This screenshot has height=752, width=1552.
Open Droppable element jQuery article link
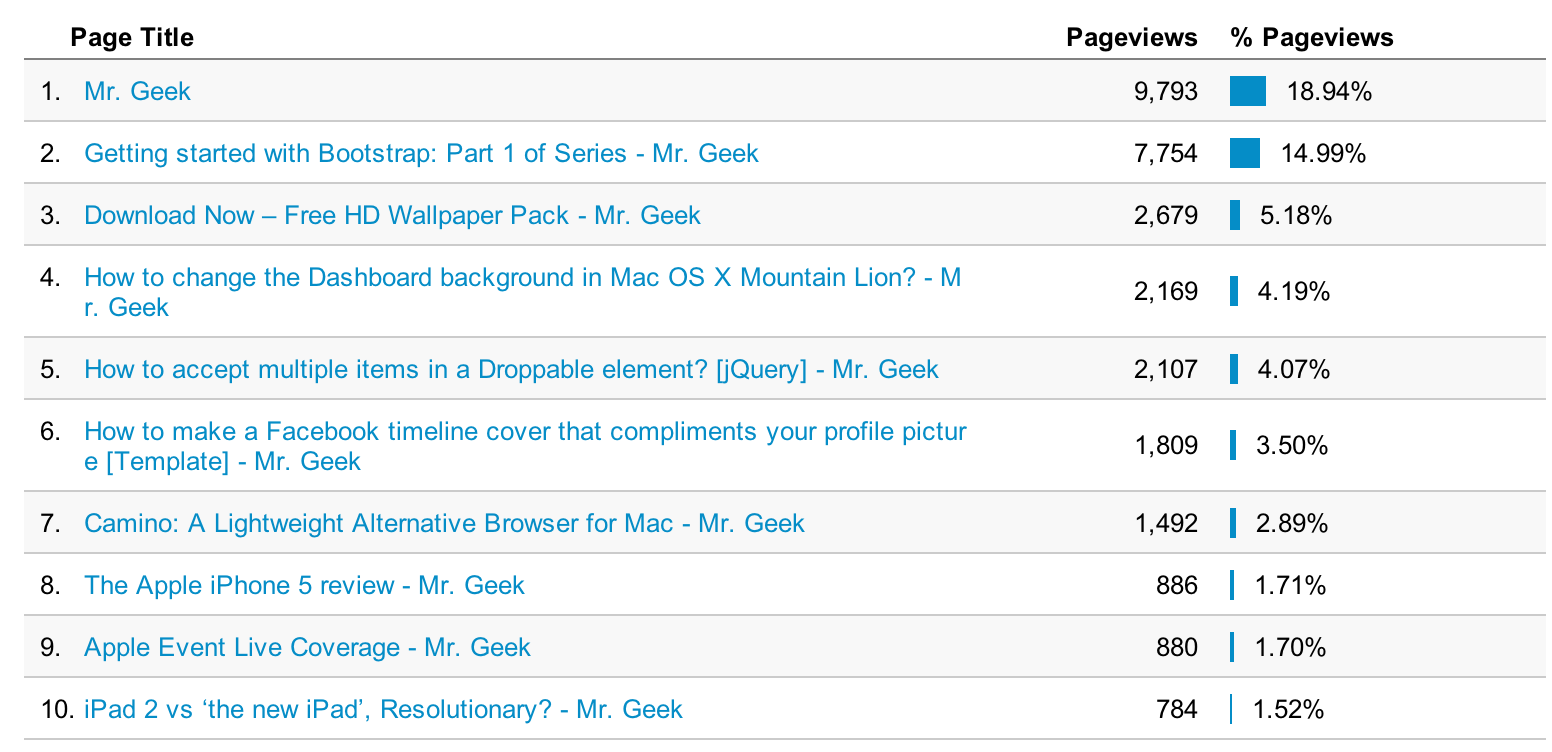pos(511,369)
